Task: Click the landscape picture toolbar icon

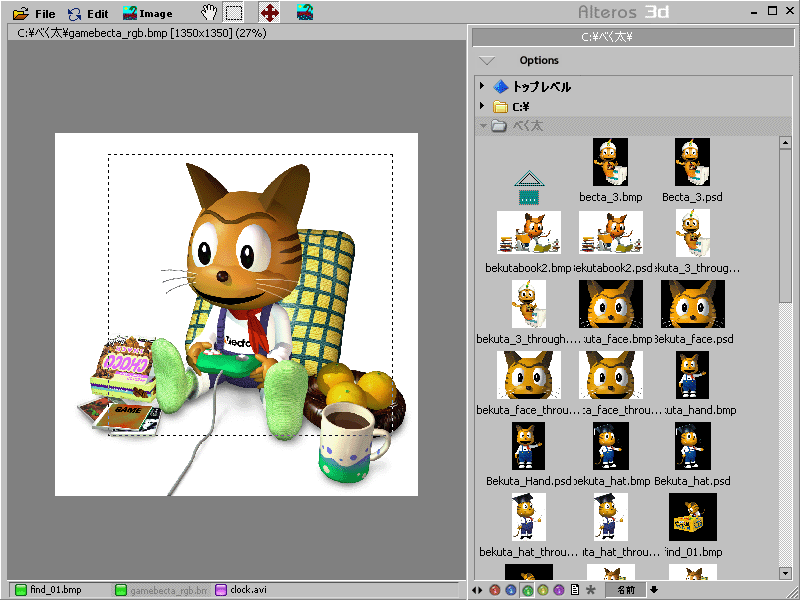Action: click(305, 13)
